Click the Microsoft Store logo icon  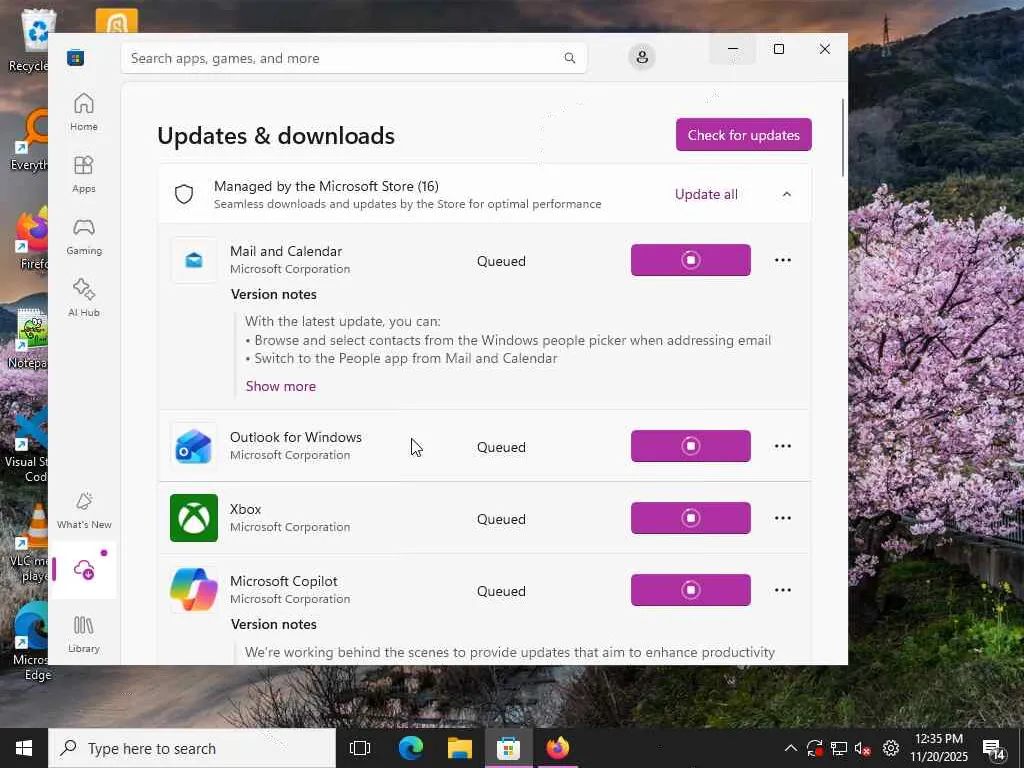click(x=75, y=58)
